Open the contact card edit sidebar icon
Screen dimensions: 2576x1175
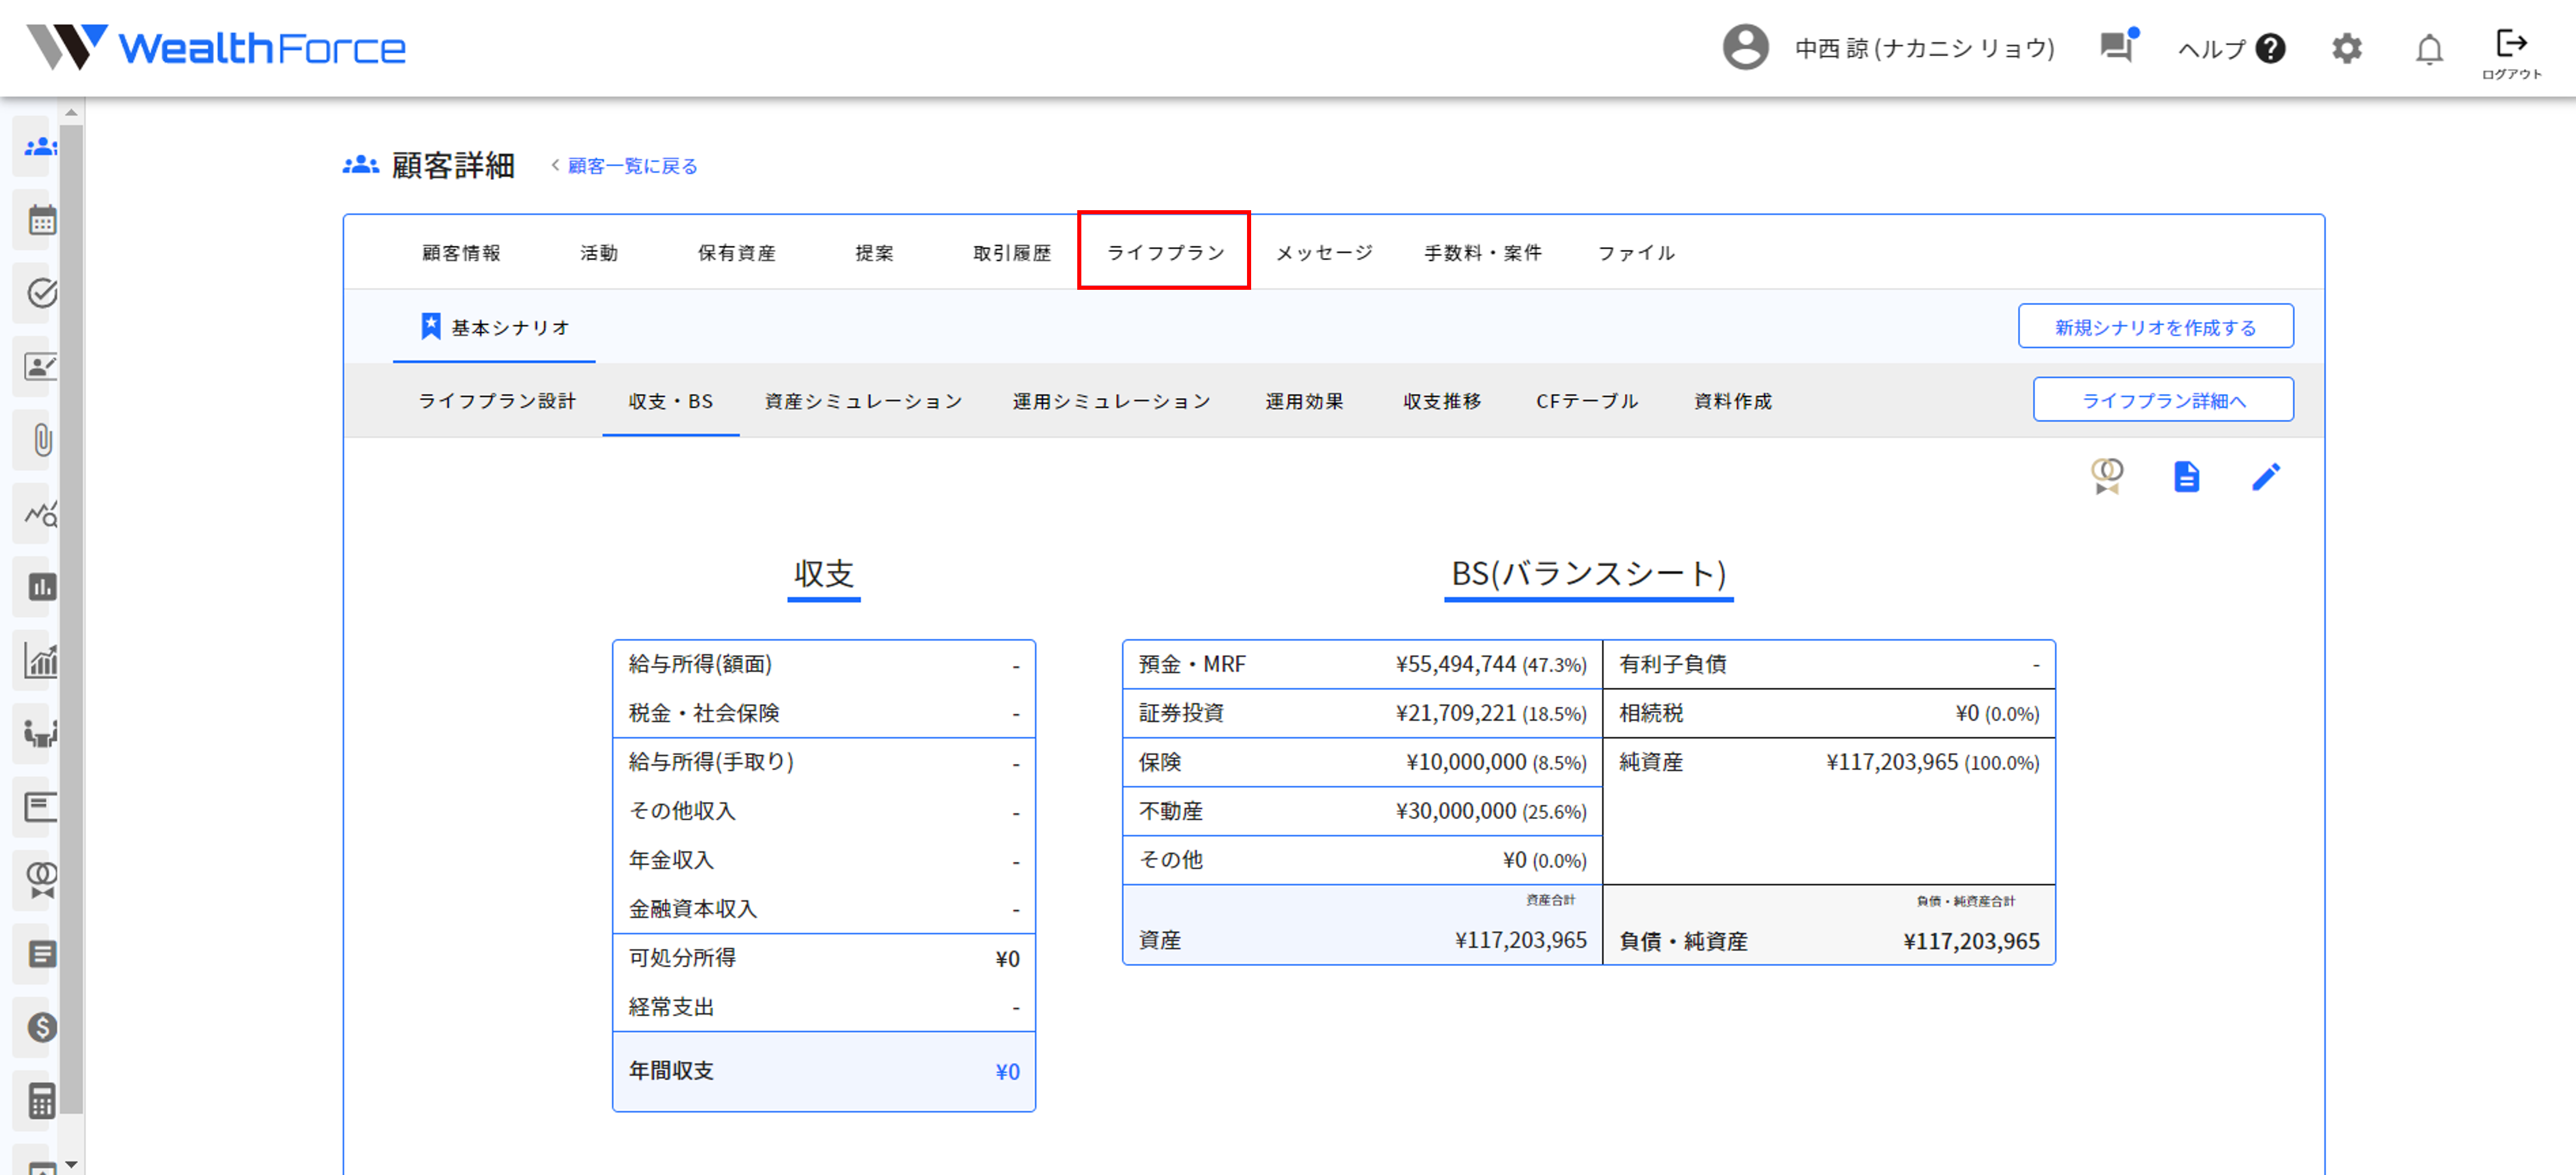[41, 367]
